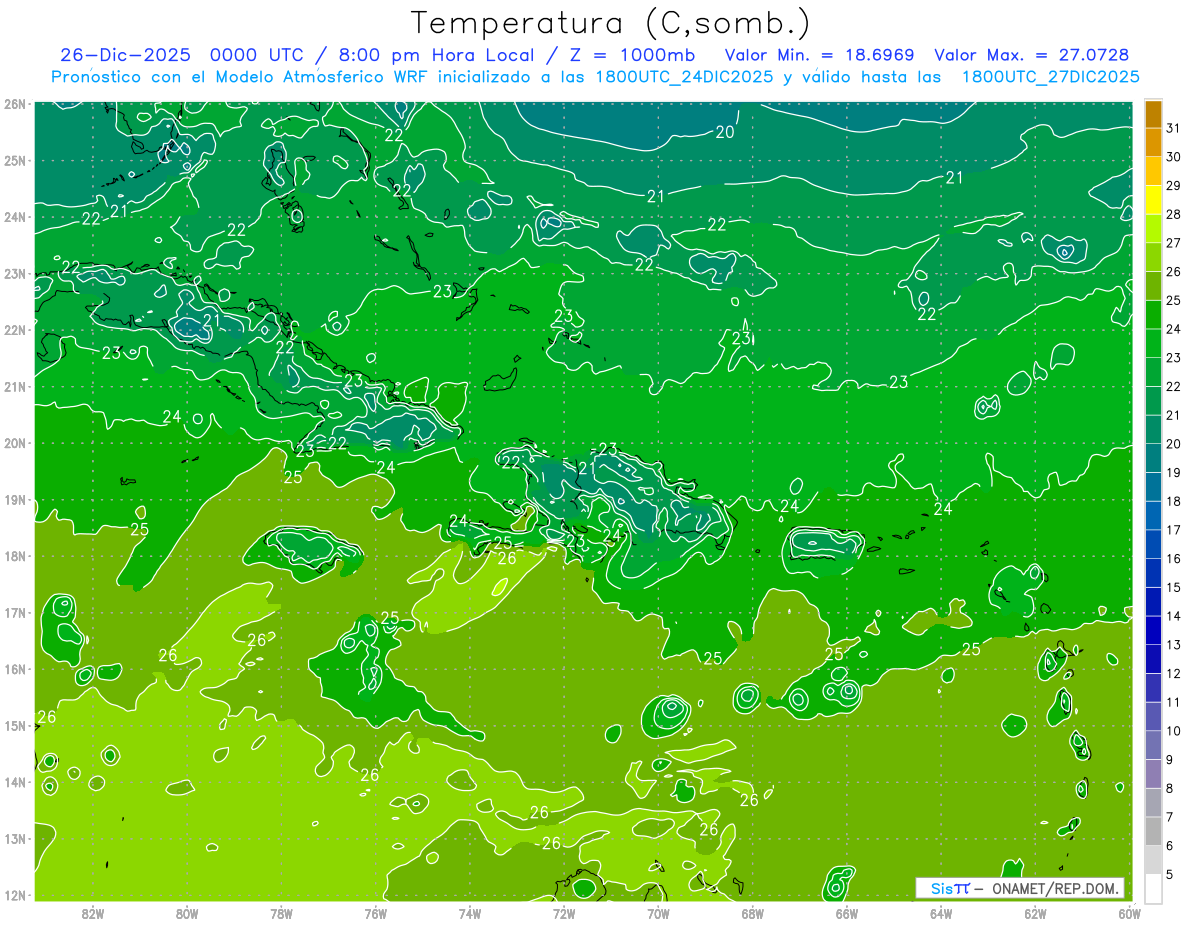The image size is (1200, 927).
Task: Click the 14N latitude axis label
Action: tap(15, 782)
